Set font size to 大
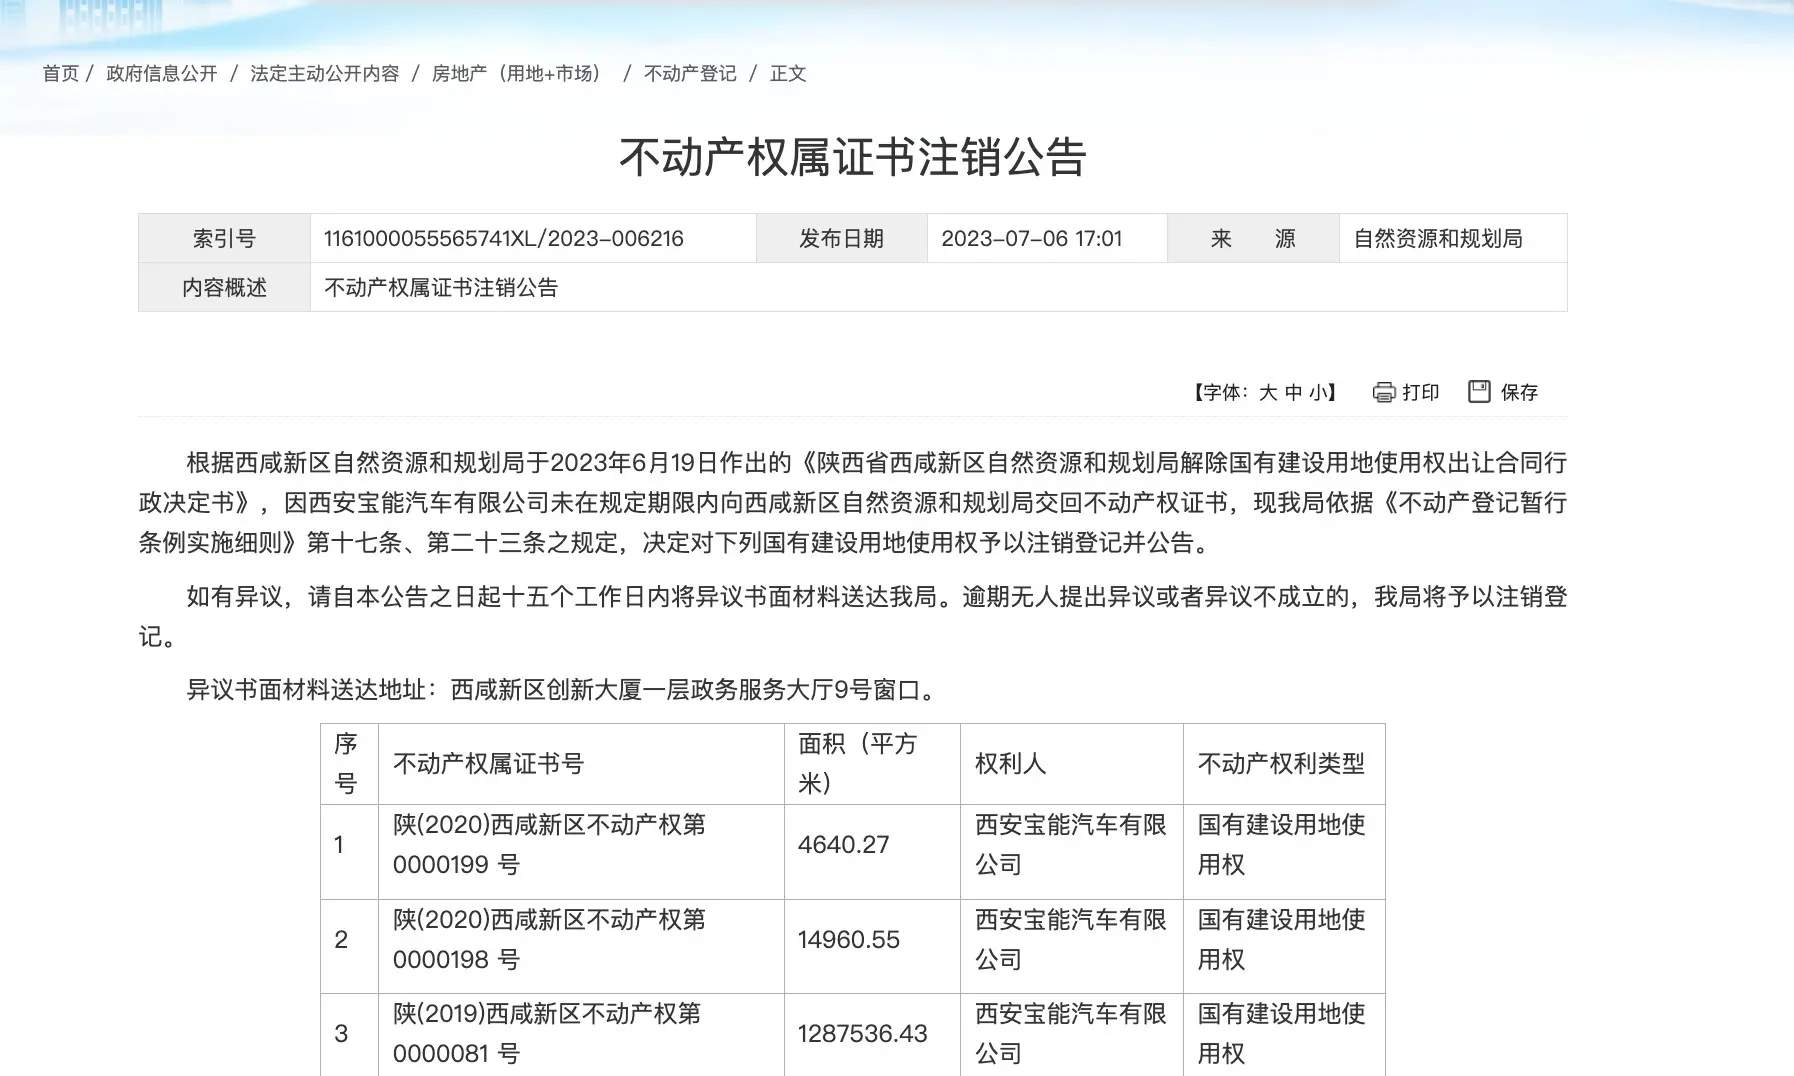The image size is (1794, 1076). 1268,392
